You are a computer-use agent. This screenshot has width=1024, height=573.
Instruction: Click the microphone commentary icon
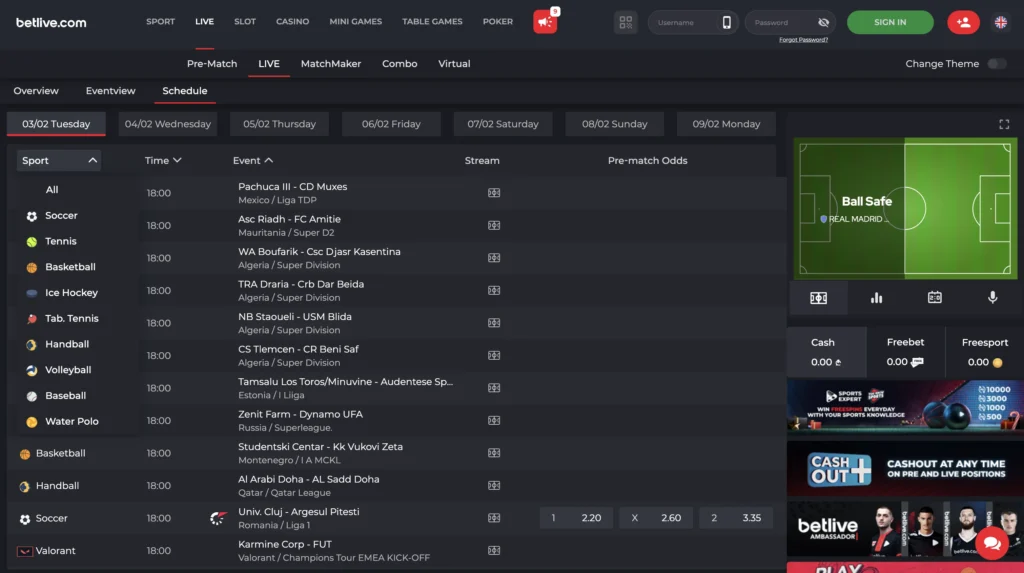point(993,298)
